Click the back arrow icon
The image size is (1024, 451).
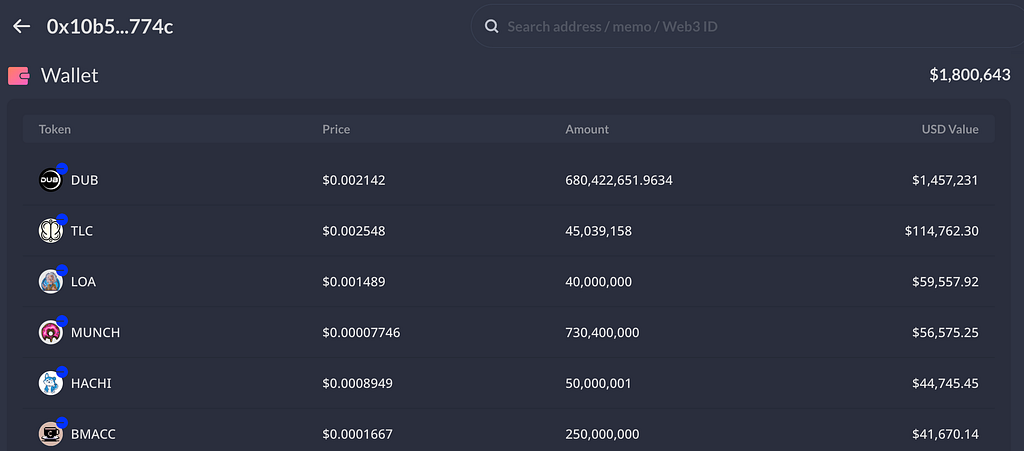pyautogui.click(x=22, y=26)
